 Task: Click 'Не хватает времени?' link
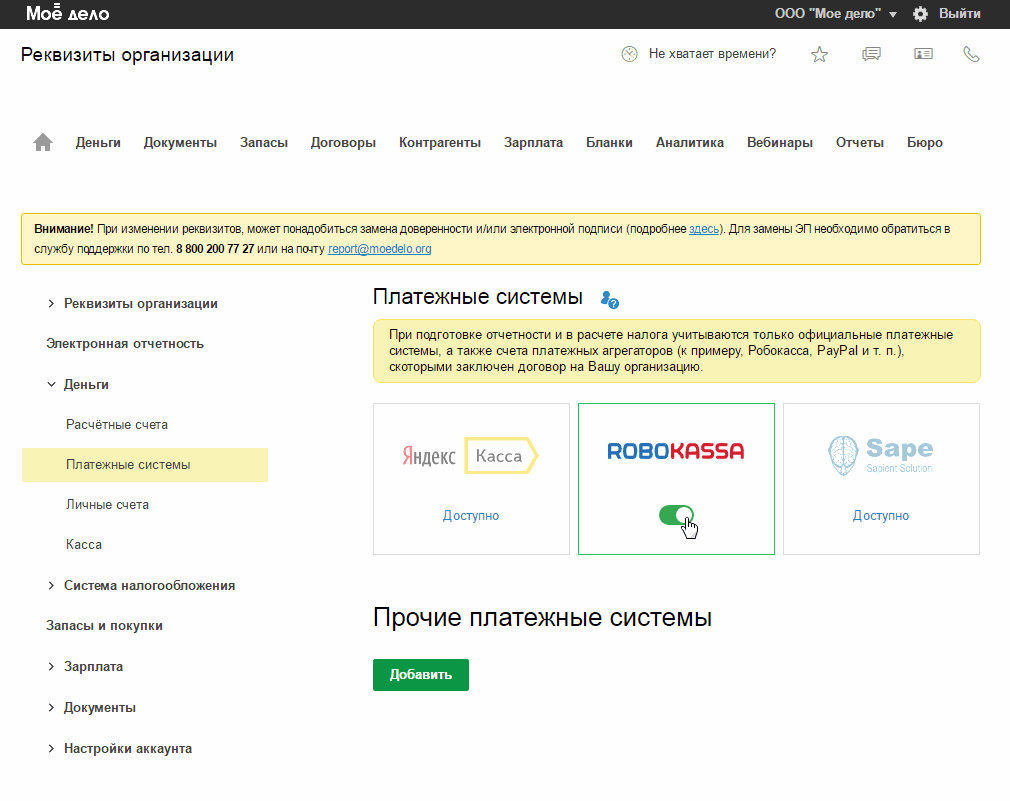click(x=712, y=54)
